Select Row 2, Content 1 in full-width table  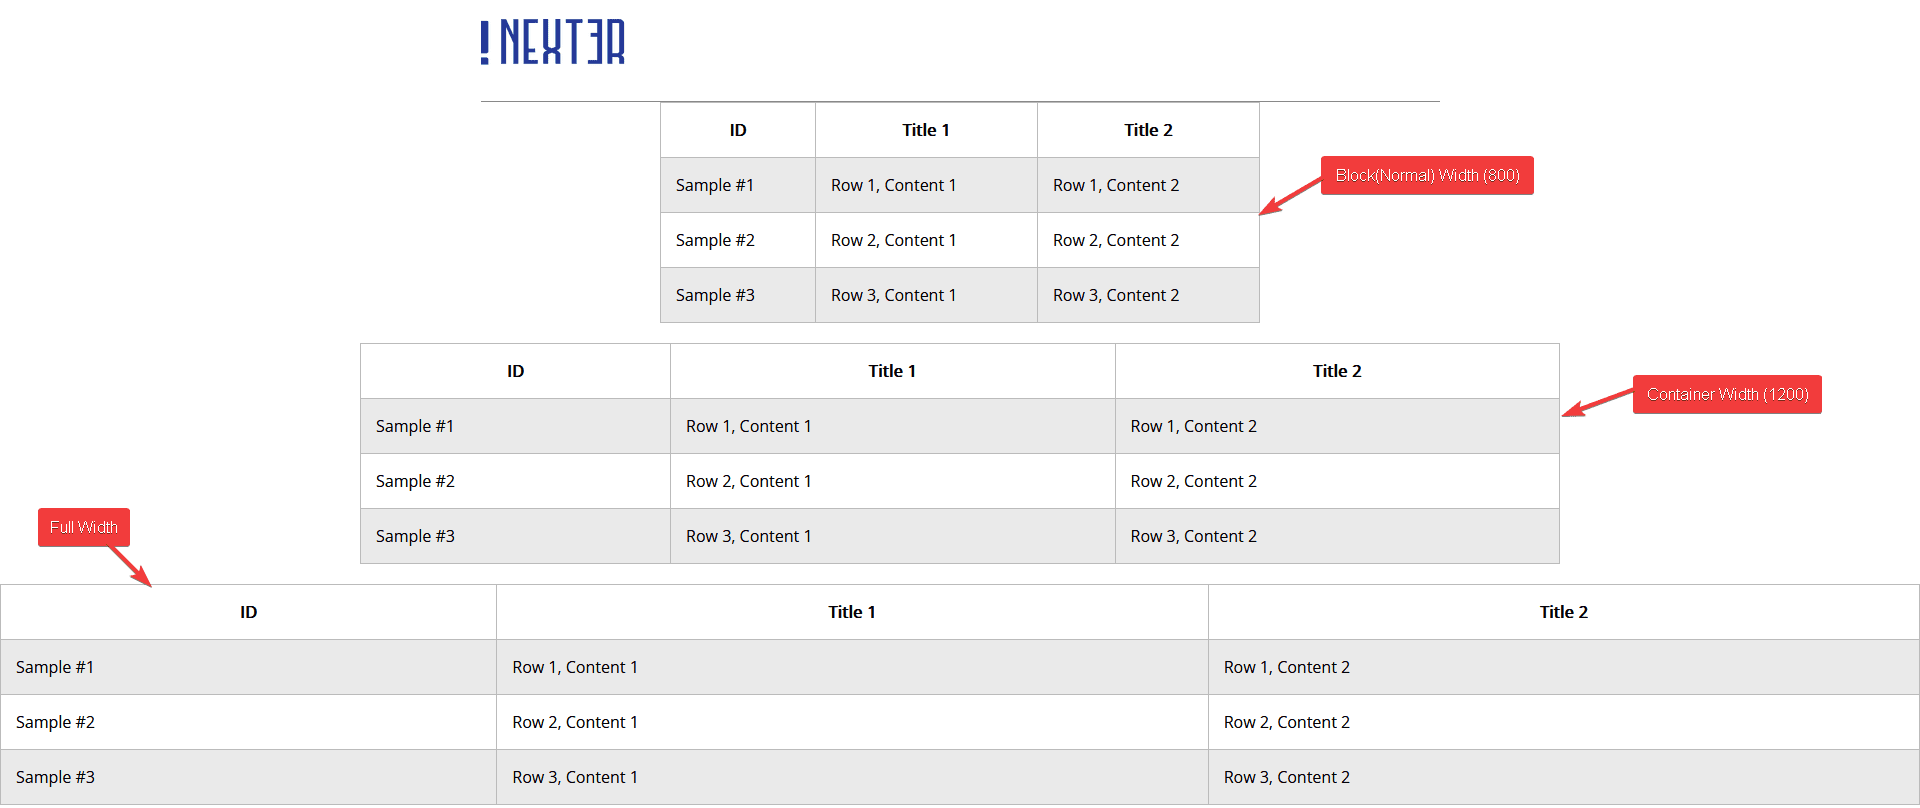[852, 722]
